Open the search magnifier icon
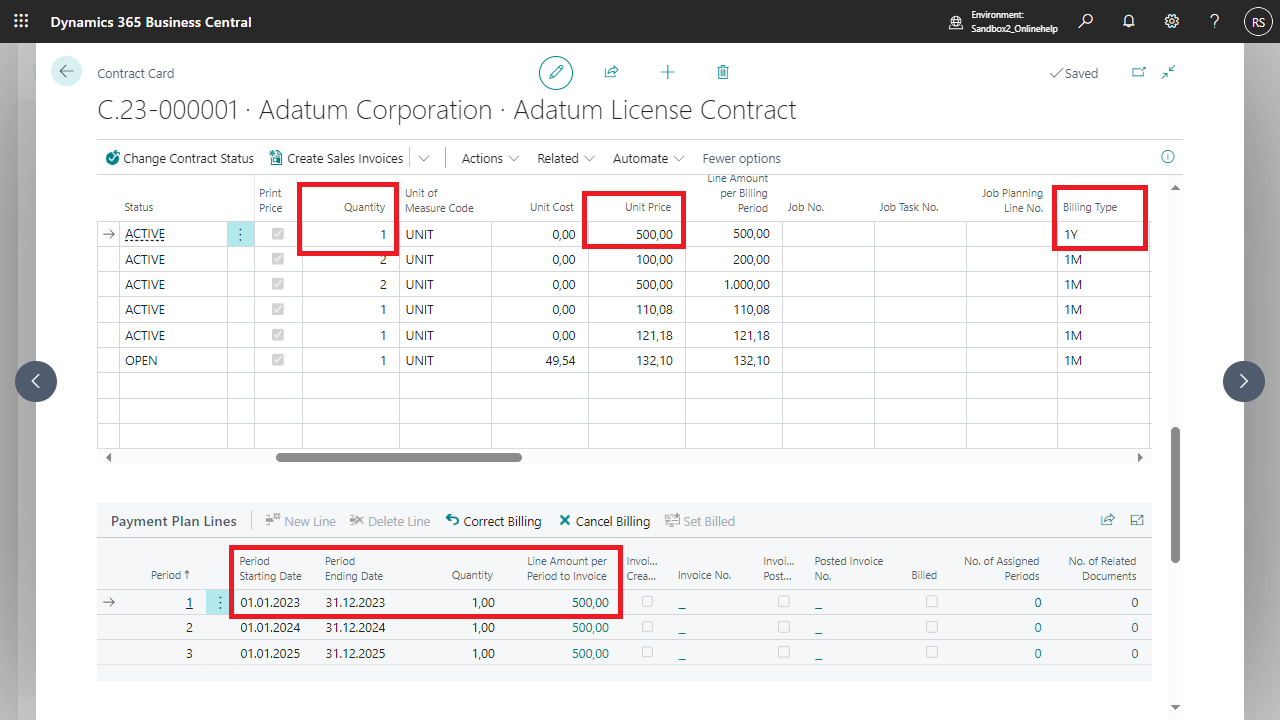The image size is (1280, 720). tap(1086, 21)
